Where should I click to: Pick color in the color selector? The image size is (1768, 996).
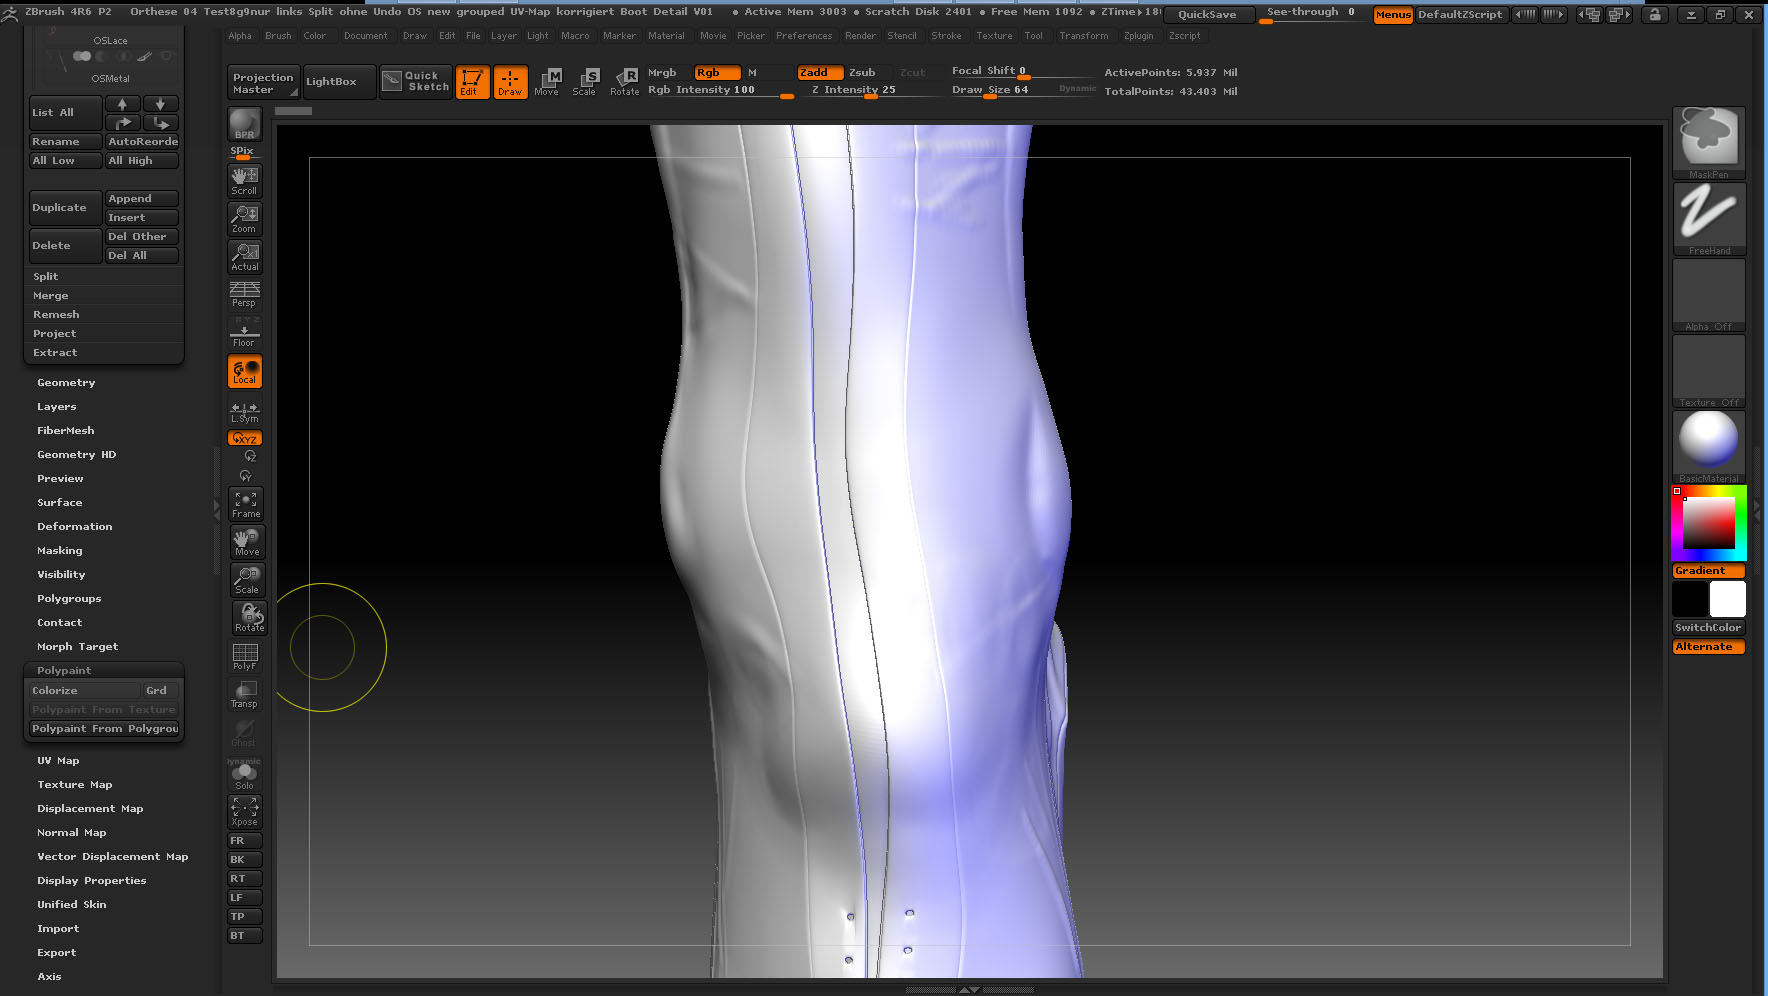(1709, 523)
